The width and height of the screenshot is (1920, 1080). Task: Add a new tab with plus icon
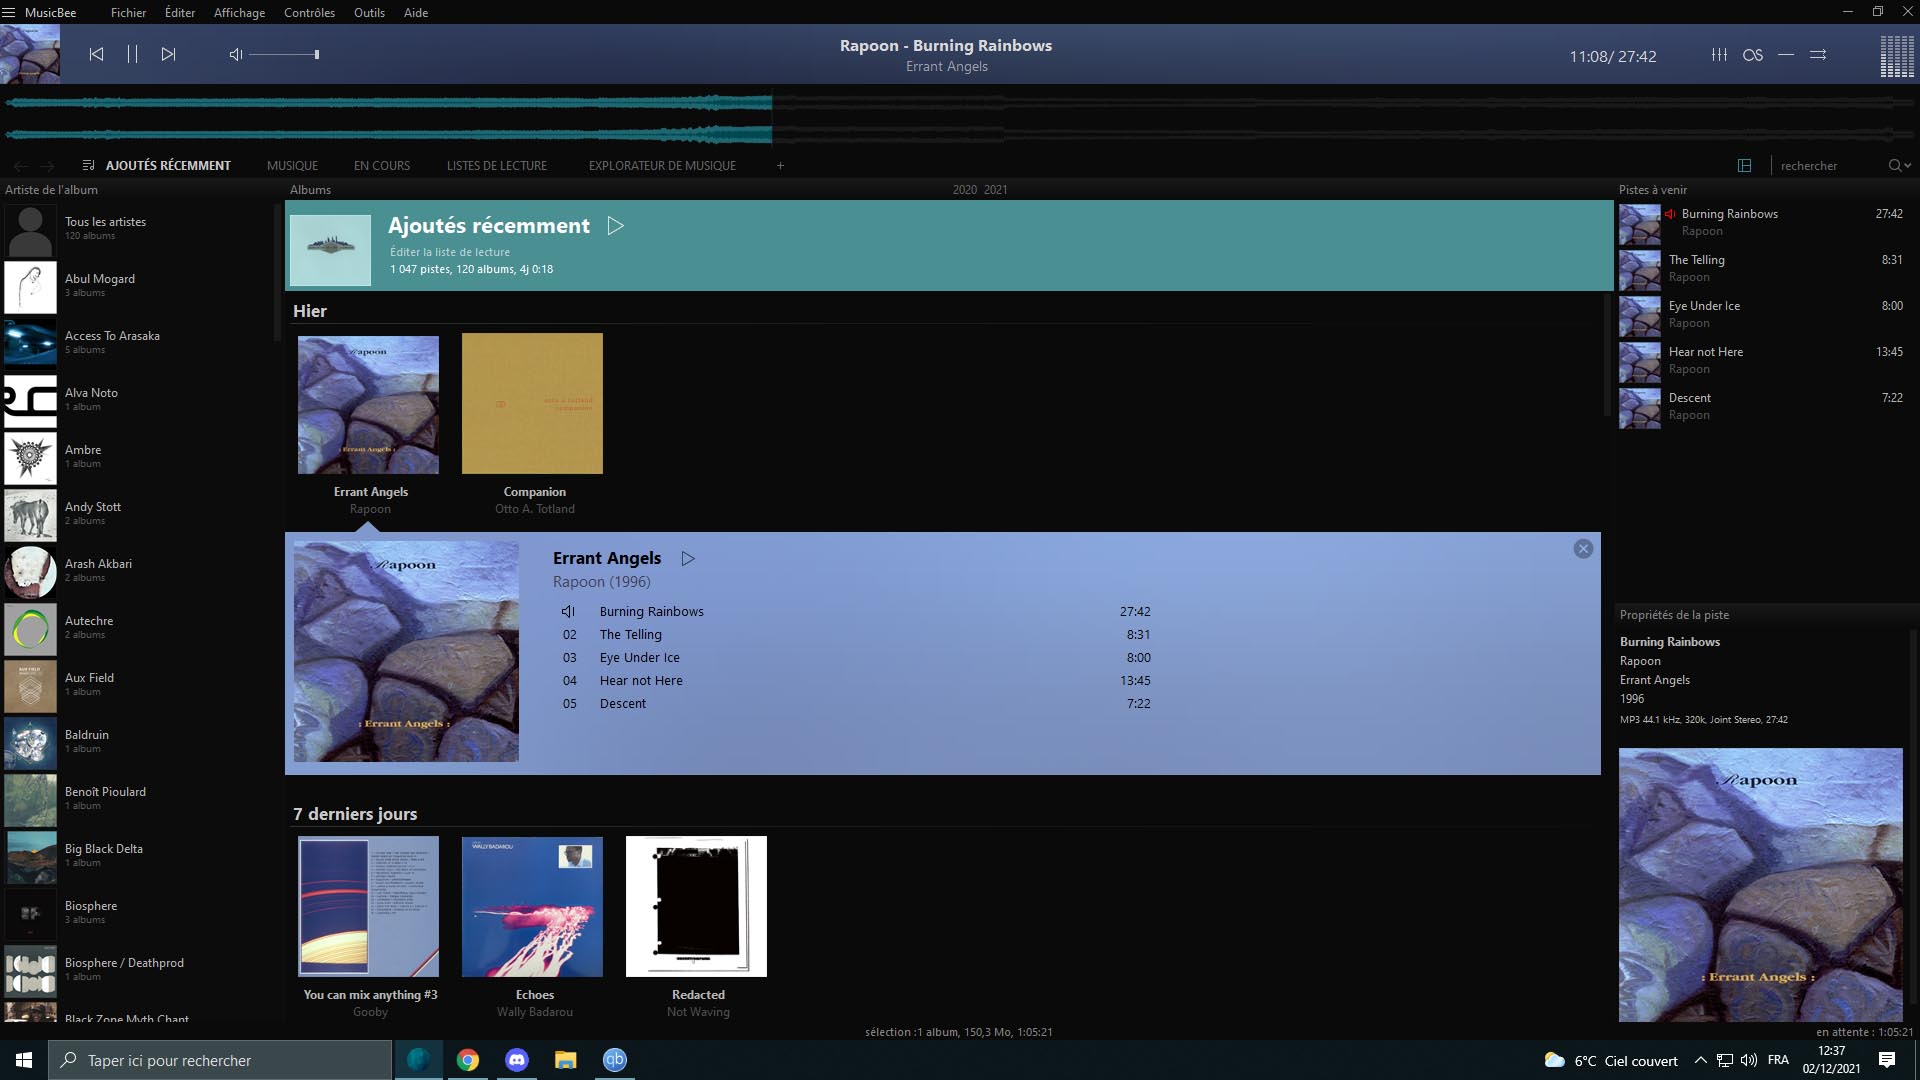780,166
